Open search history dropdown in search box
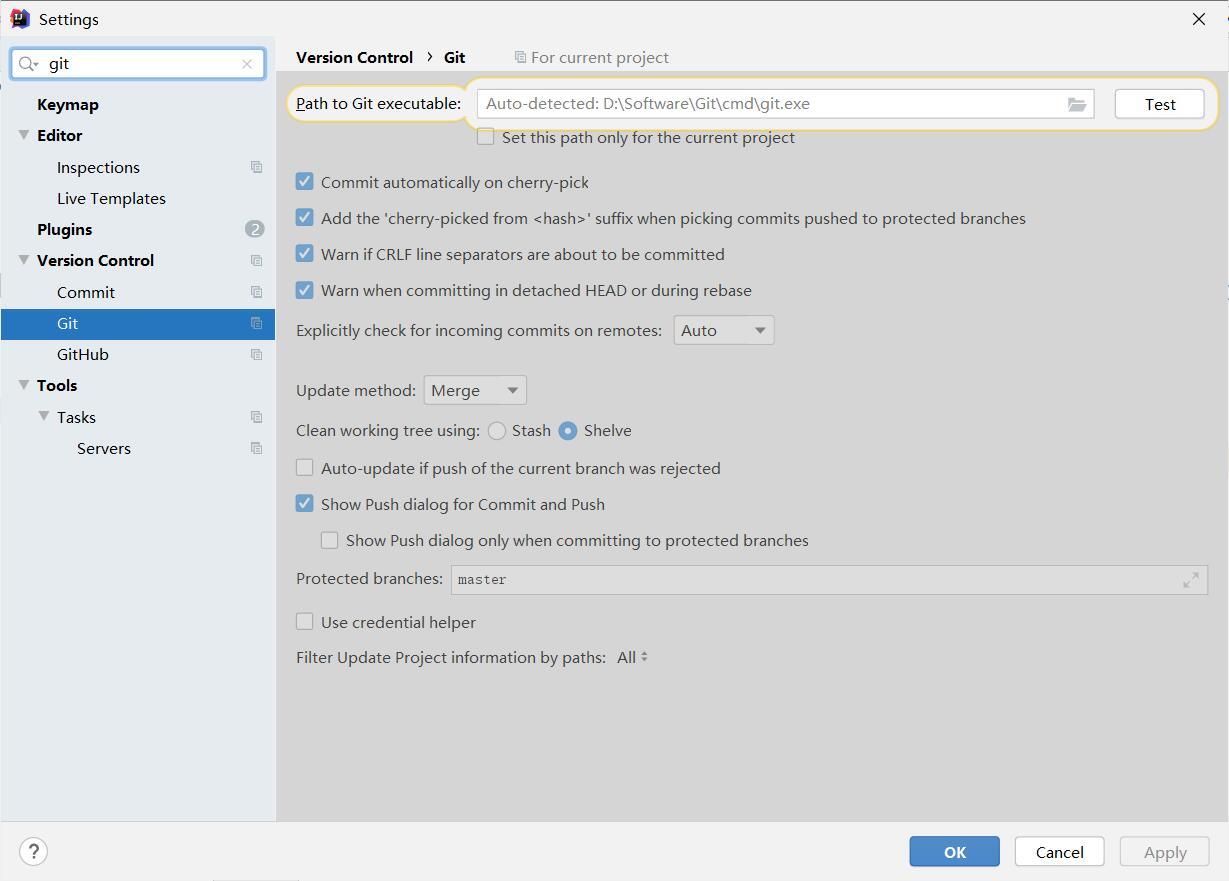 [36, 65]
